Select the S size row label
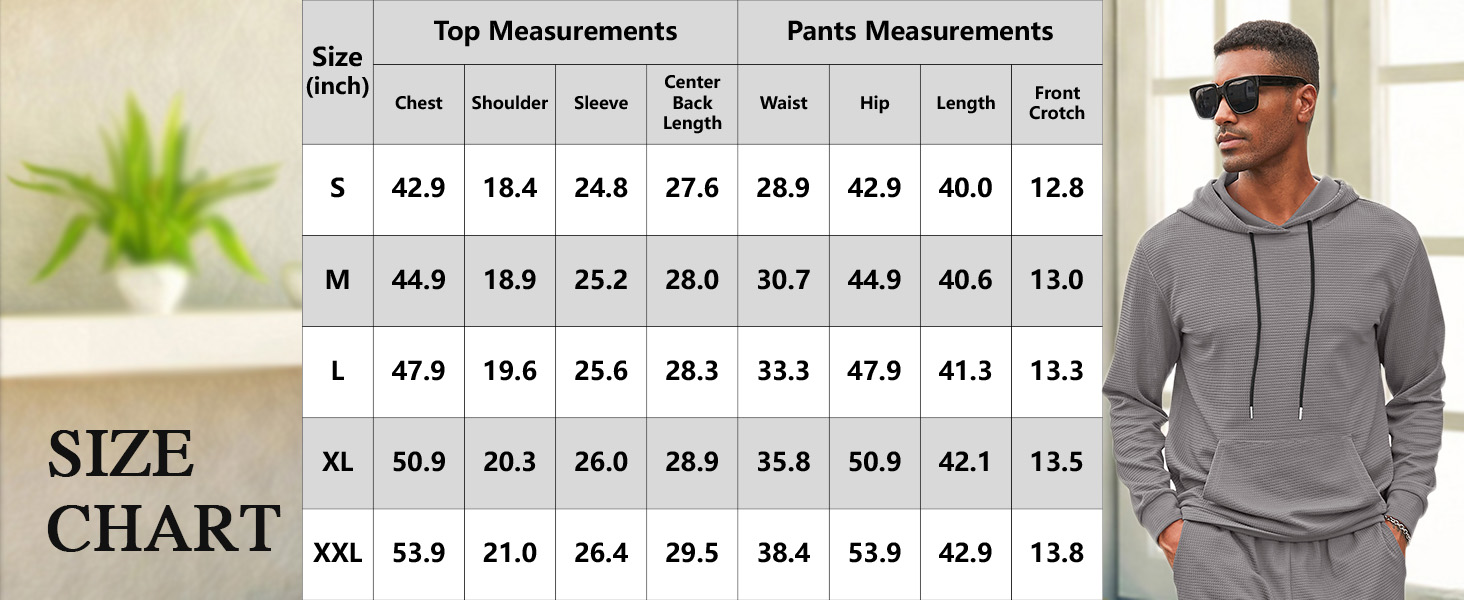The width and height of the screenshot is (1464, 600). coord(338,188)
